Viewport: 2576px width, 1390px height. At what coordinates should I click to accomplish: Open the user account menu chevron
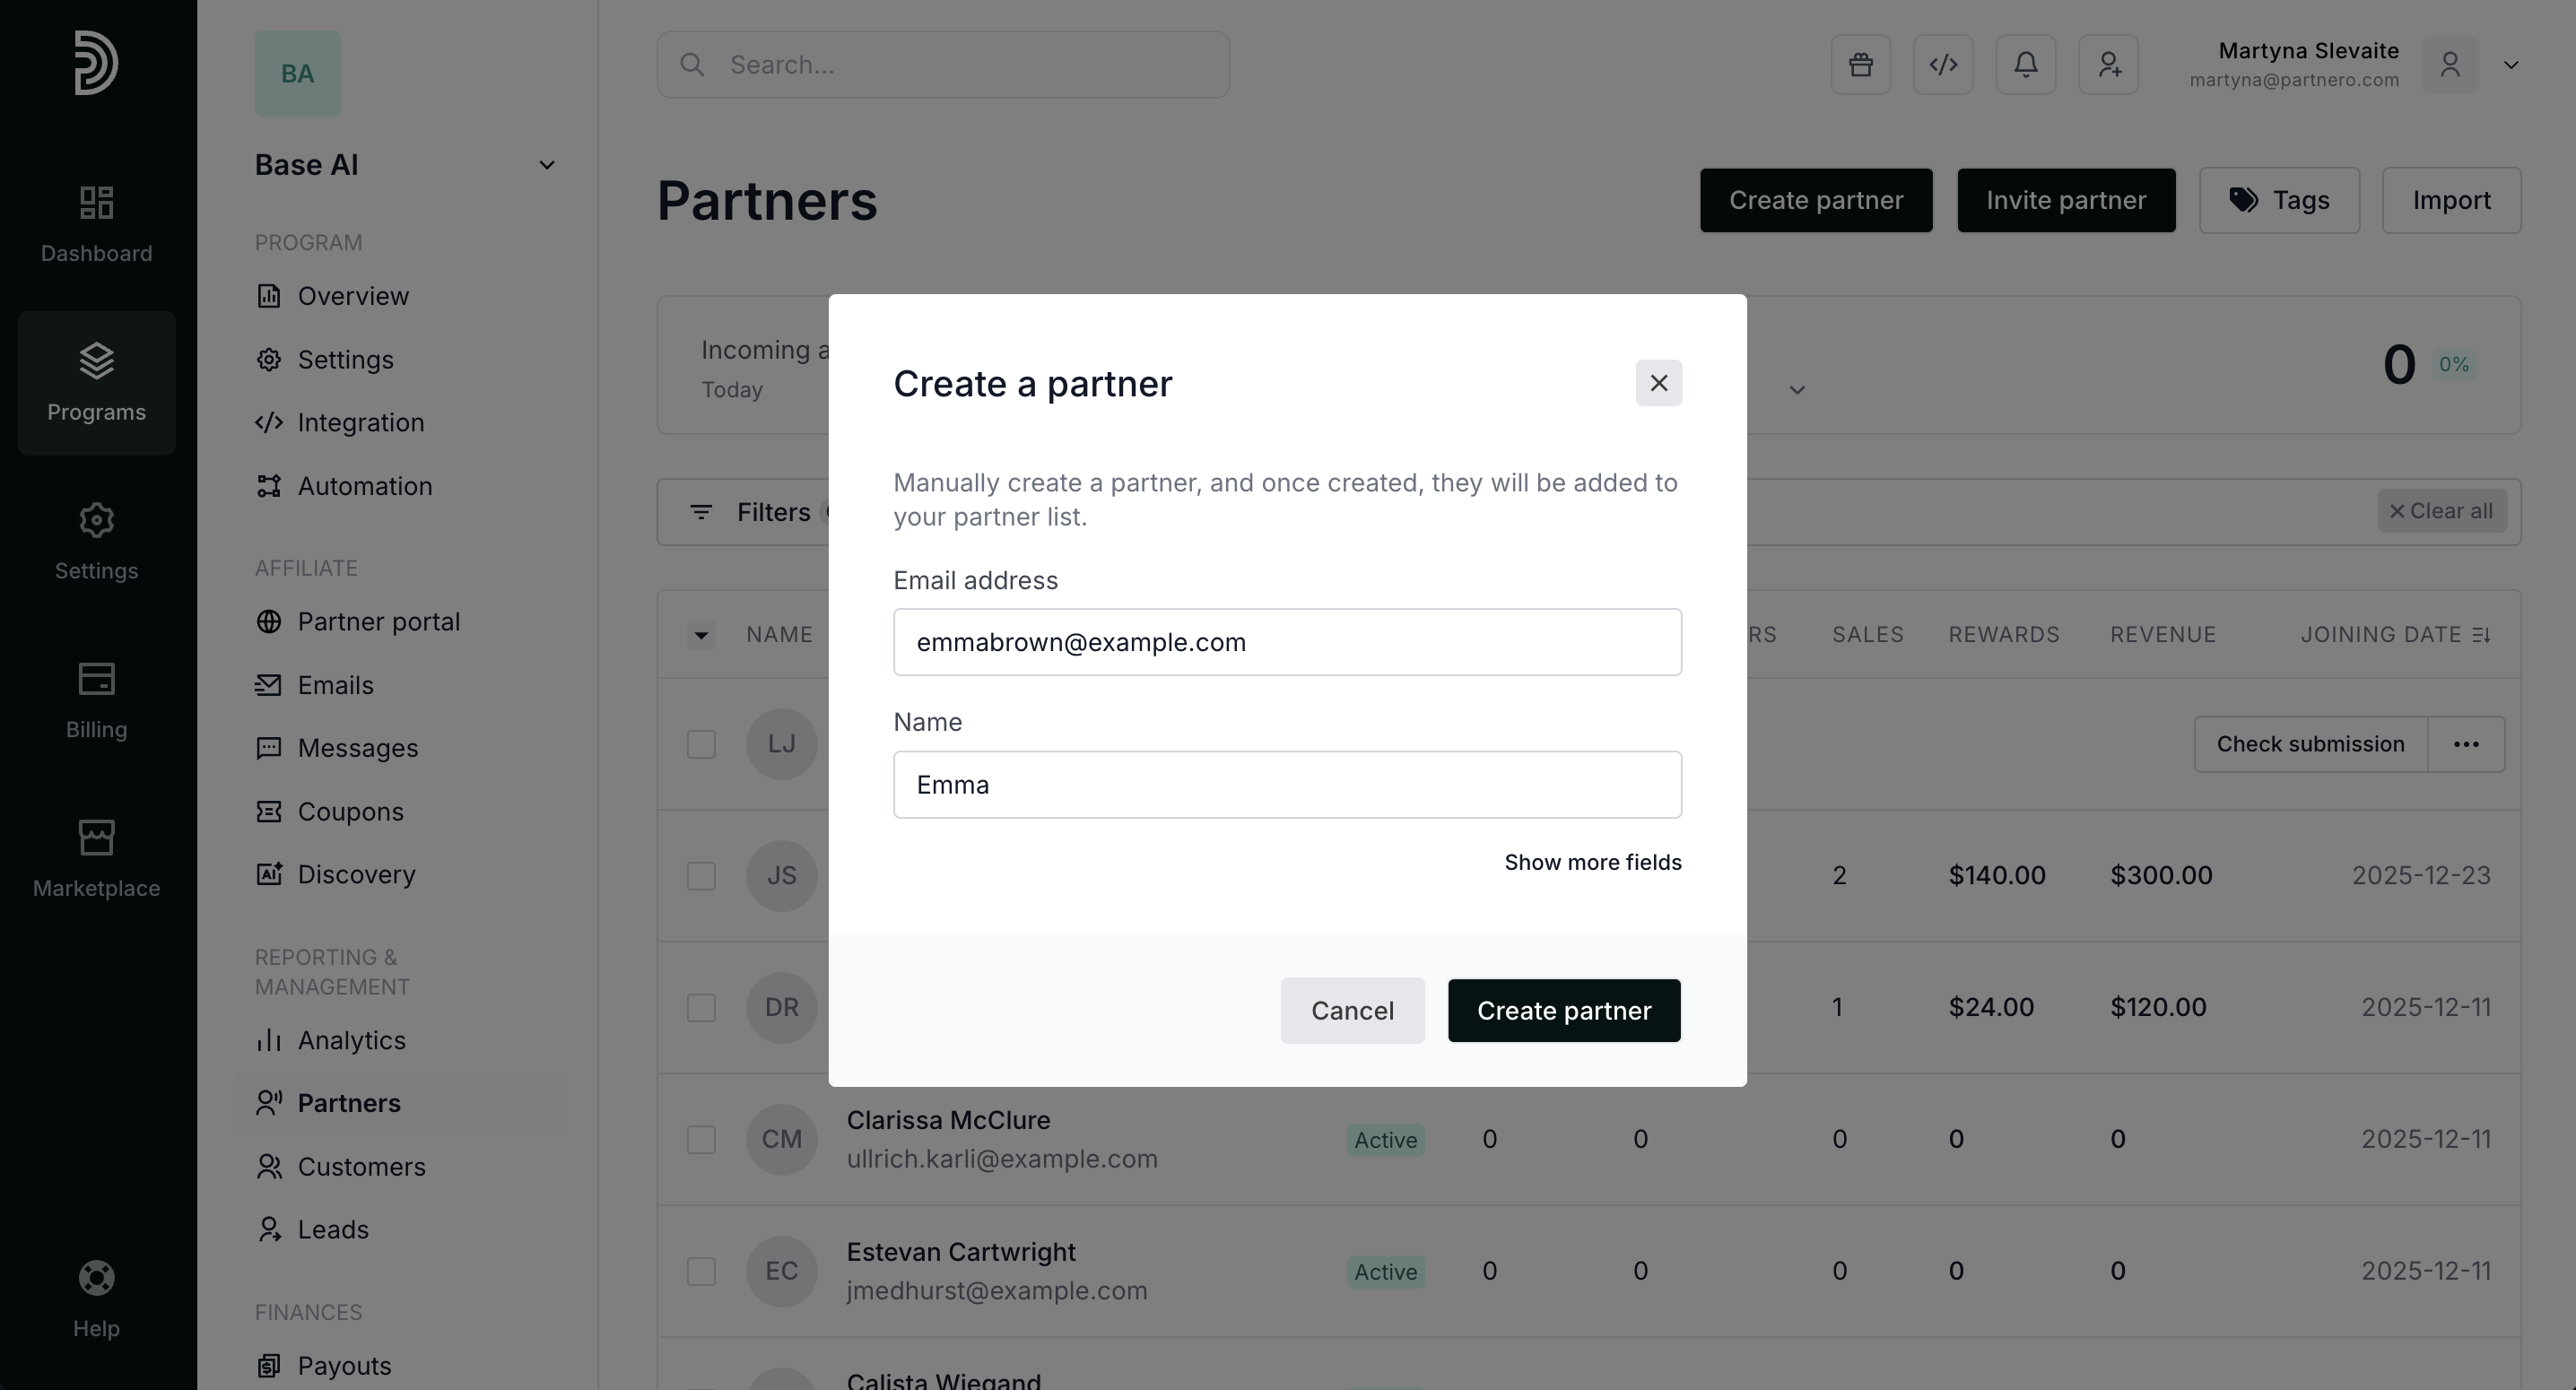coord(2510,65)
